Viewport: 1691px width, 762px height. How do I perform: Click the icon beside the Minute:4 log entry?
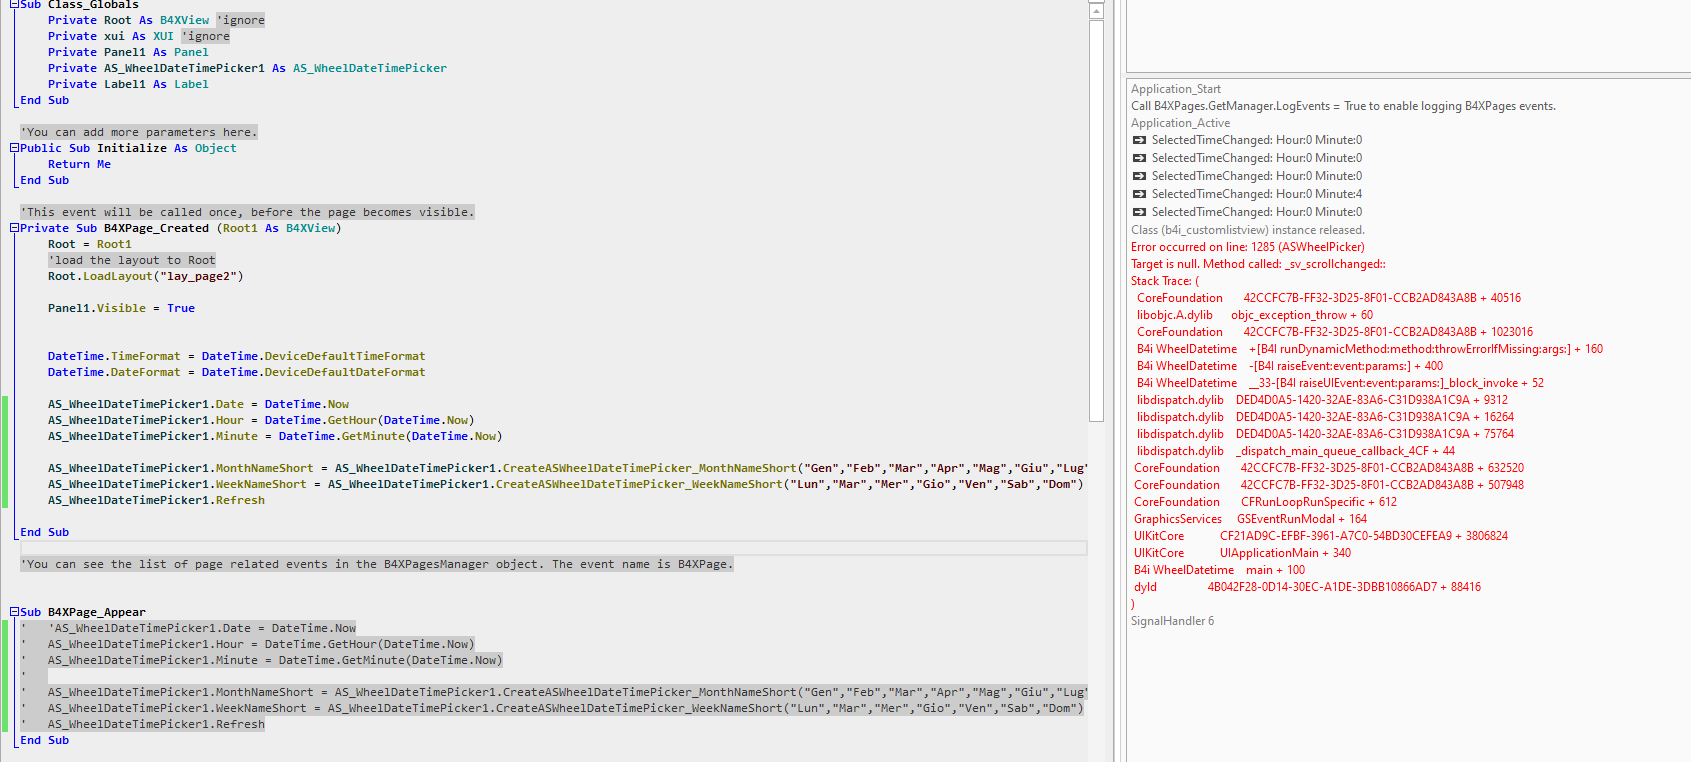[1139, 194]
